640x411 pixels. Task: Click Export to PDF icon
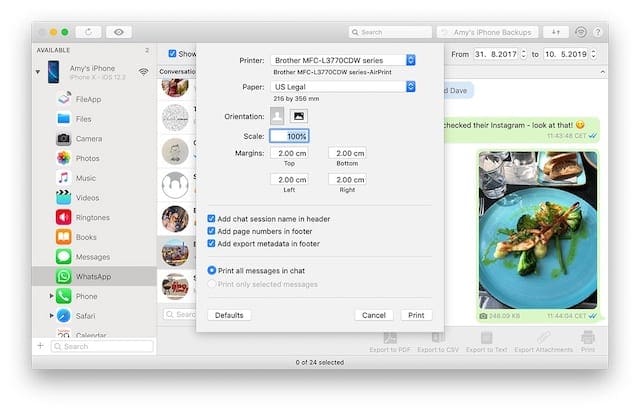point(390,338)
